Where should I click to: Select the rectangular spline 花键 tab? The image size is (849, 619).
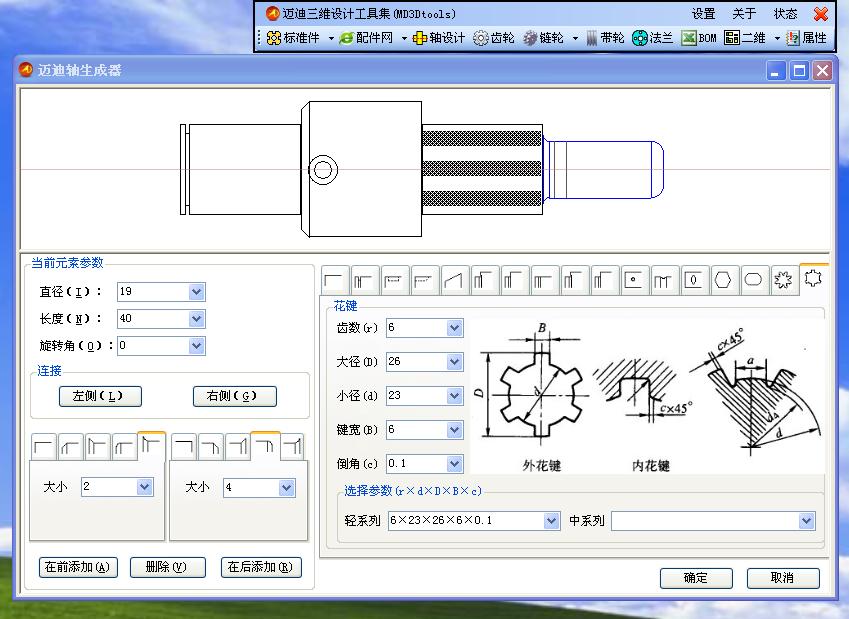[813, 279]
